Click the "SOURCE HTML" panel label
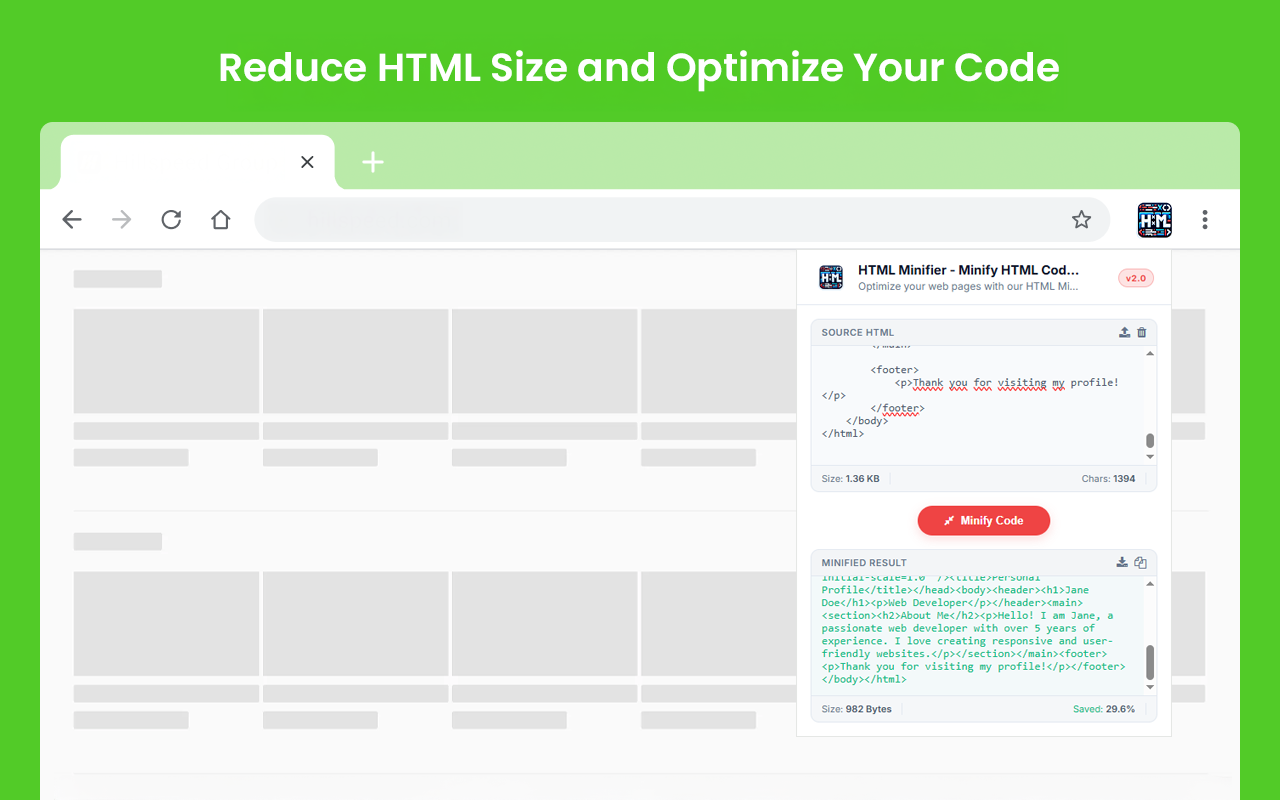The height and width of the screenshot is (800, 1280). point(858,333)
